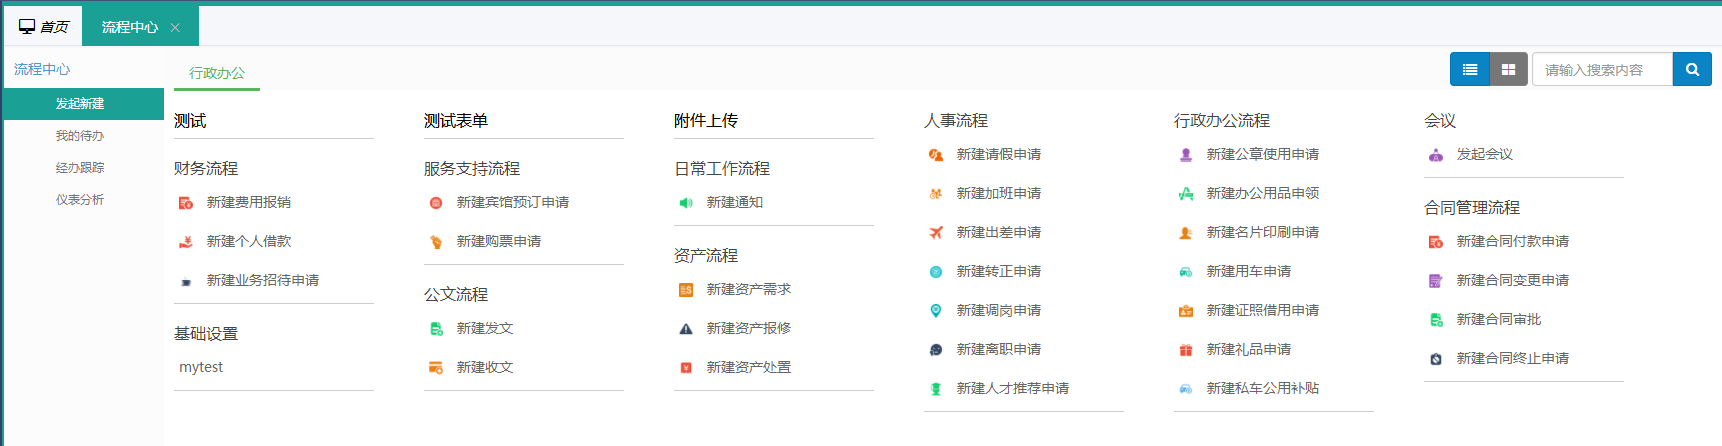The image size is (1722, 446).
Task: Click the 新建出差申请 airplane icon
Action: [936, 233]
